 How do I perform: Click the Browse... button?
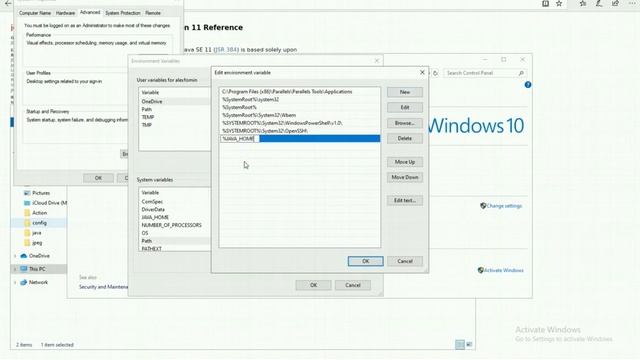(x=404, y=123)
